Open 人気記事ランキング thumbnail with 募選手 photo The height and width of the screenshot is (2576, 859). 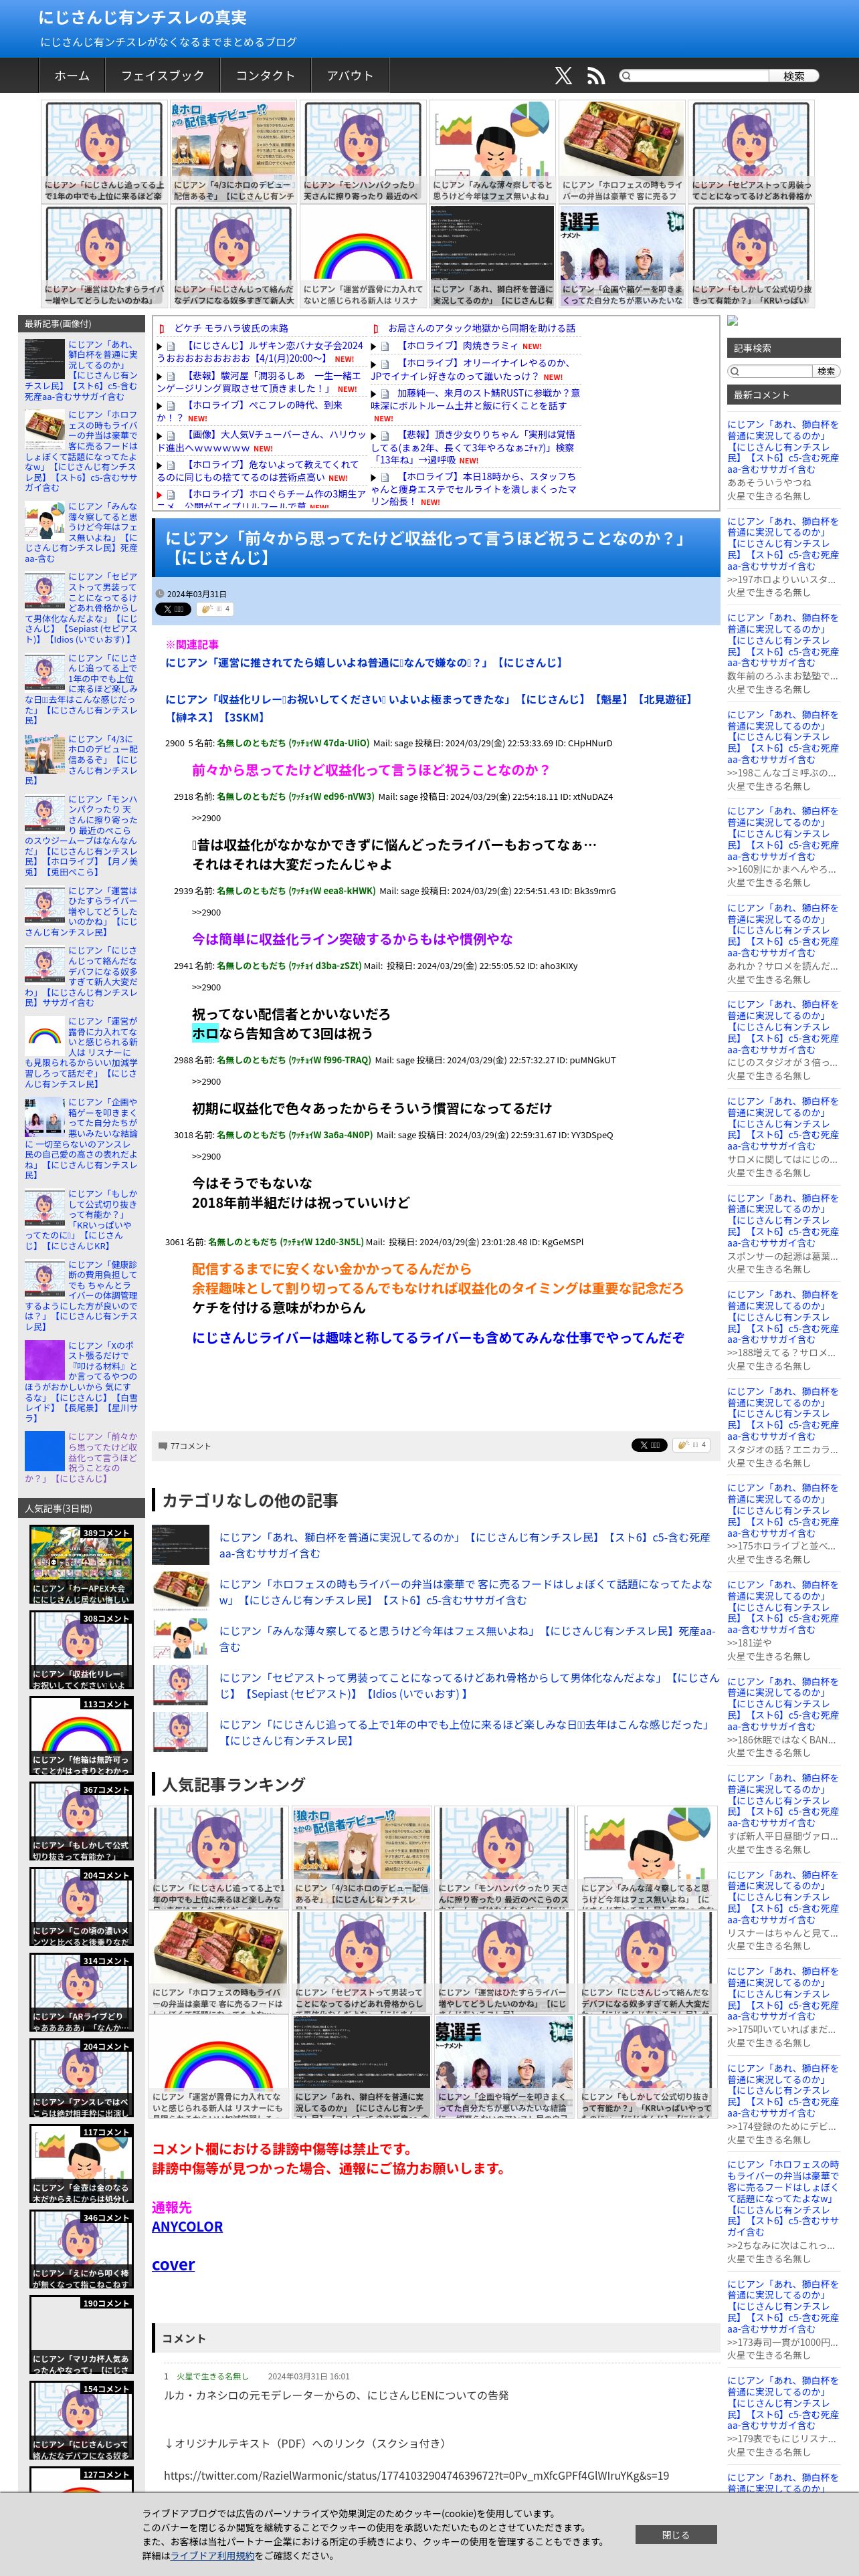(503, 2066)
